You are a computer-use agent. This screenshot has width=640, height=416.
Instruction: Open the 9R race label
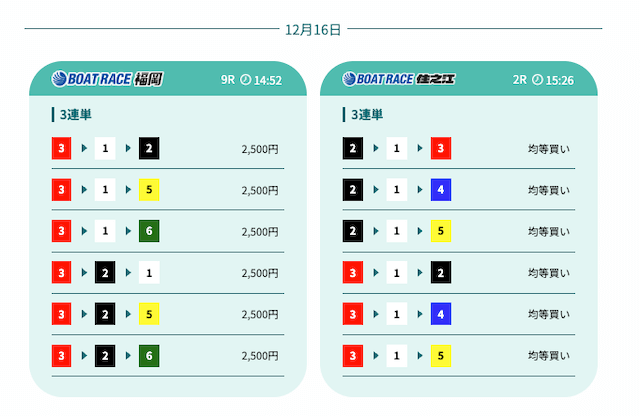coord(227,80)
